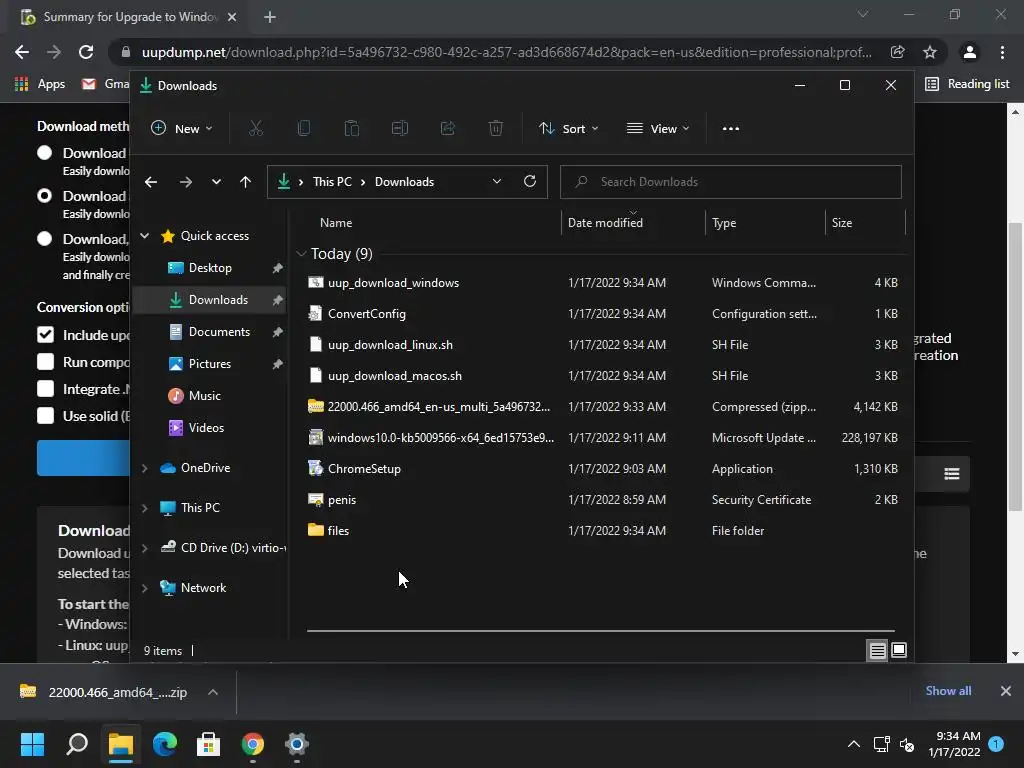Viewport: 1024px width, 768px height.
Task: Open the New item dropdown
Action: (182, 129)
